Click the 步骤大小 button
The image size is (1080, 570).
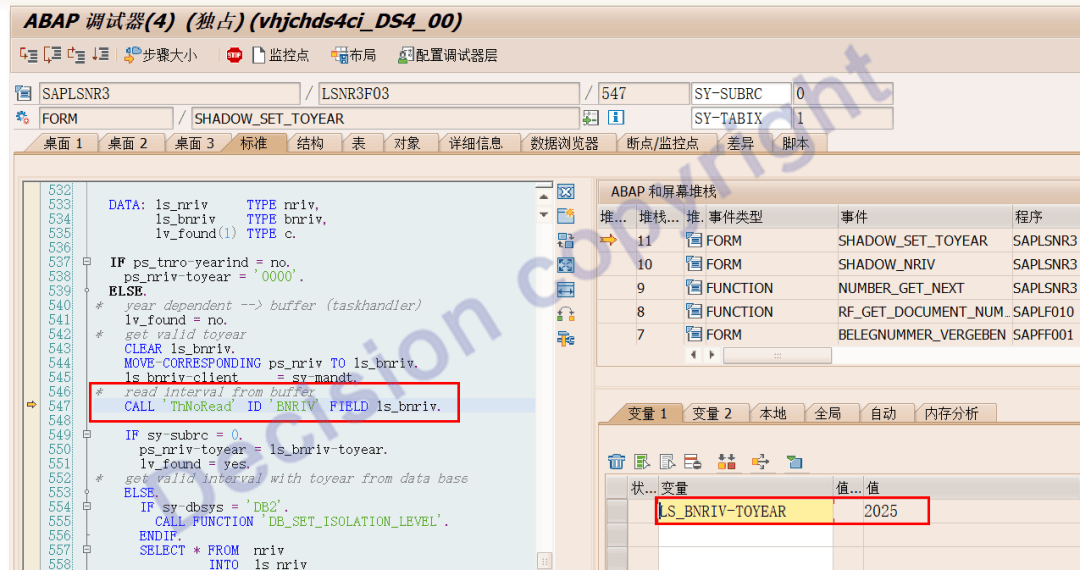[x=160, y=55]
